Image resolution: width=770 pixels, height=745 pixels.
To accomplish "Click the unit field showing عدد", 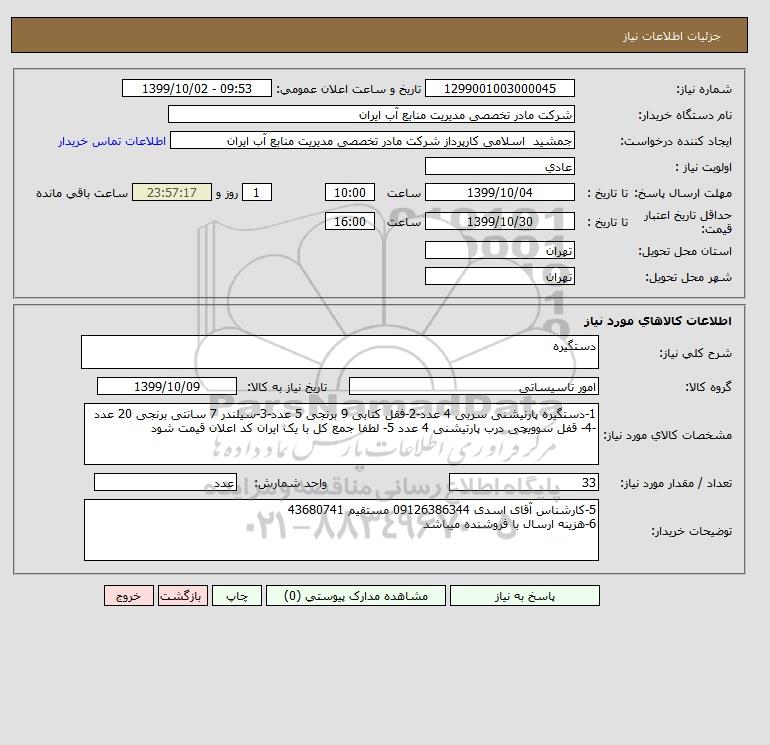I will (165, 482).
